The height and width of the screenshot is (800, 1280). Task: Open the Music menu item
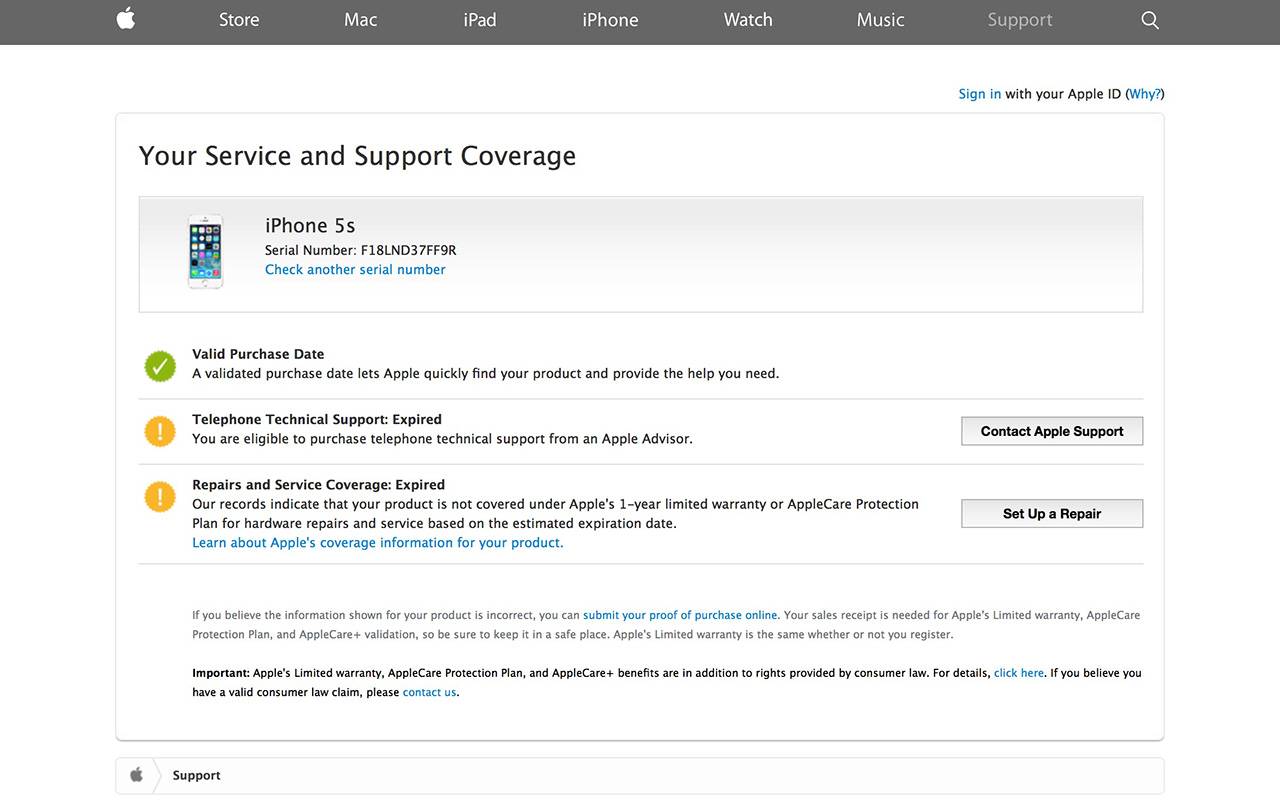[880, 20]
